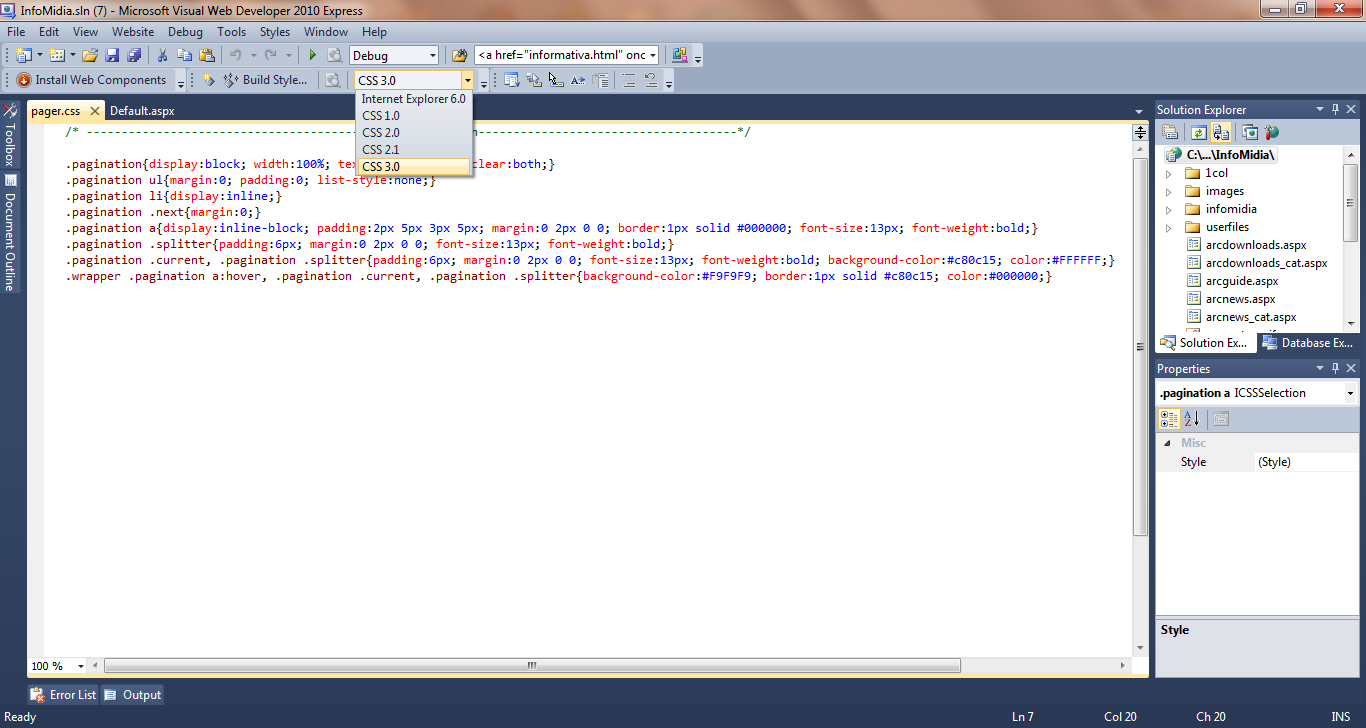Toggle Nest Related Files in Solution Explorer
Image resolution: width=1366 pixels, height=728 pixels.
(1220, 132)
